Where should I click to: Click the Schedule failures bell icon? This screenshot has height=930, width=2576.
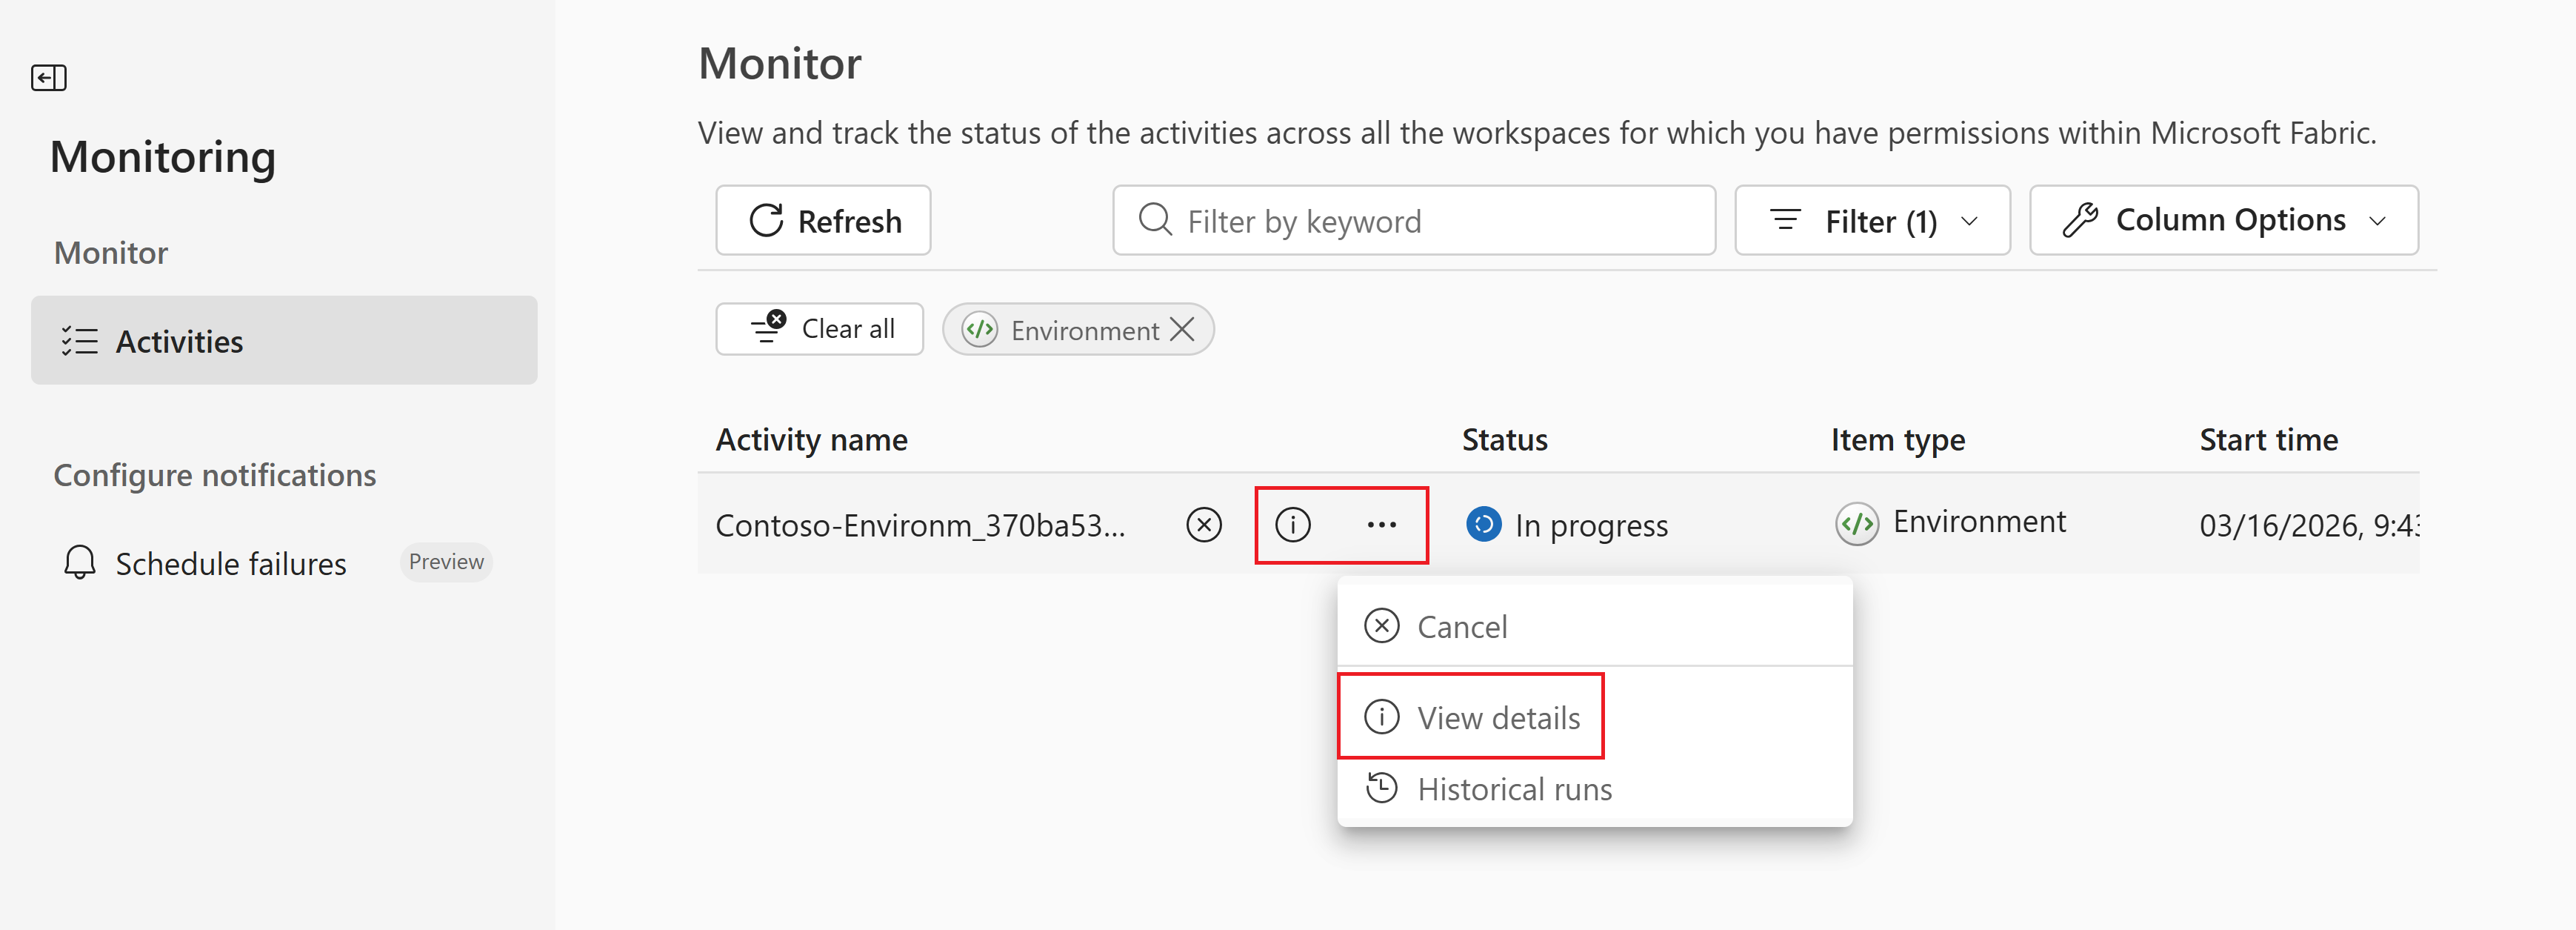[80, 563]
